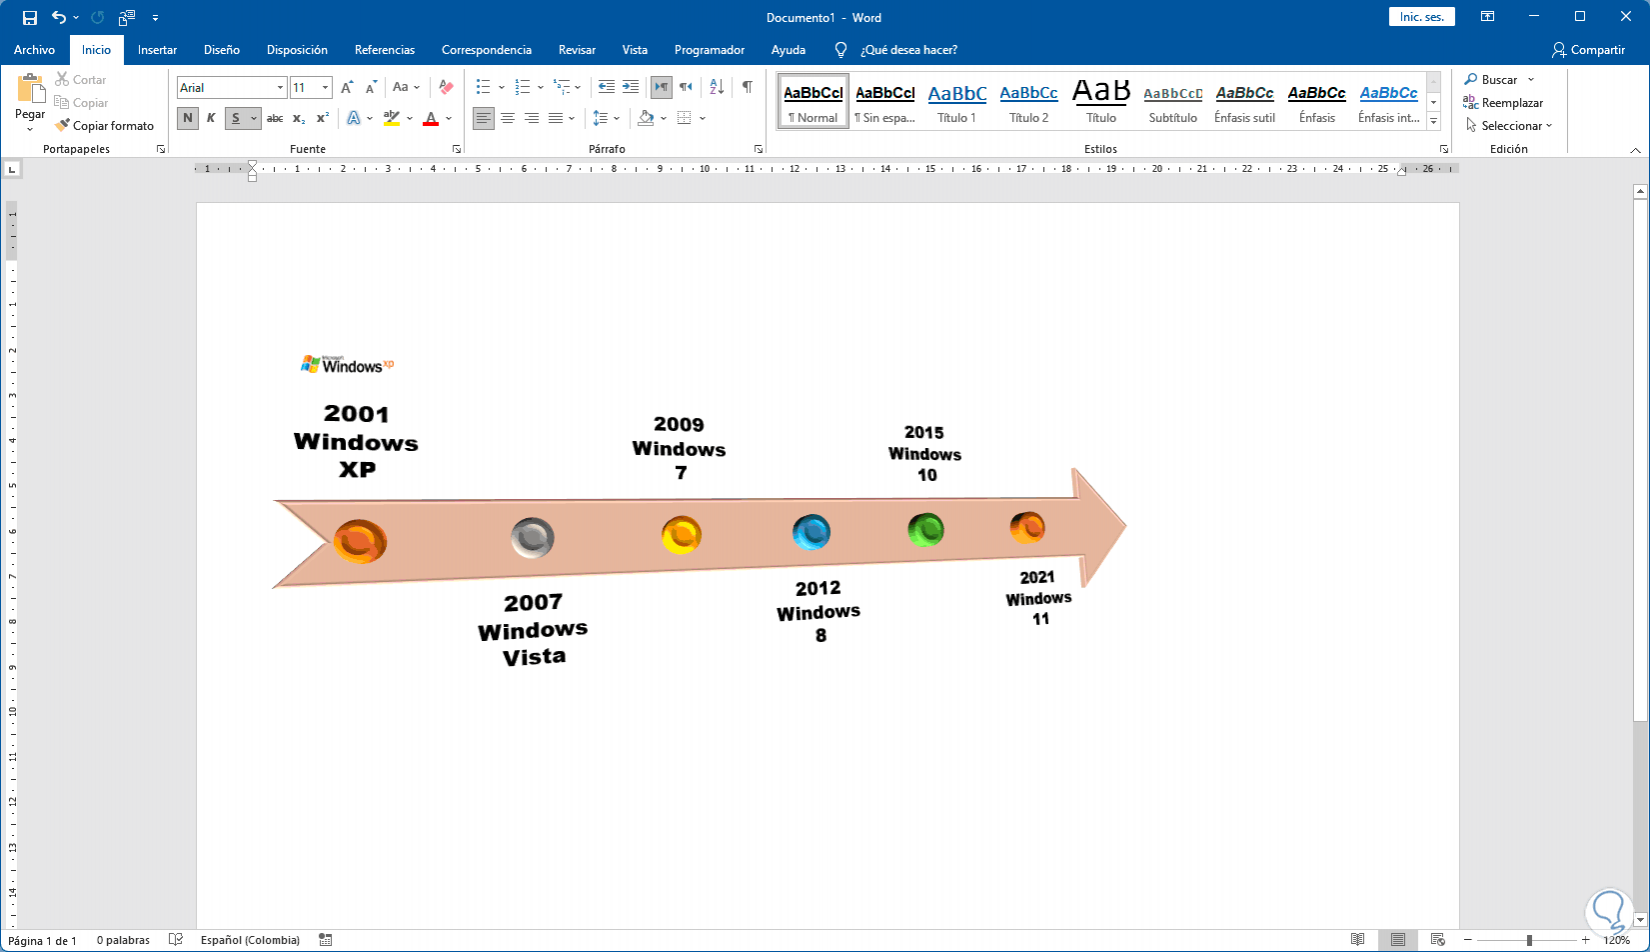
Task: Switch to the Diseño tab
Action: pos(222,50)
